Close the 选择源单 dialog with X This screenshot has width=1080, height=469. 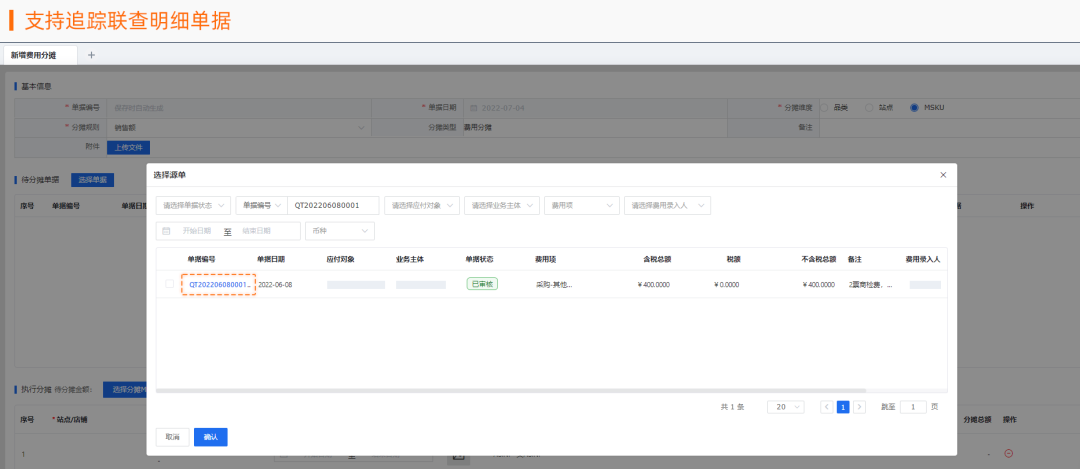[943, 175]
